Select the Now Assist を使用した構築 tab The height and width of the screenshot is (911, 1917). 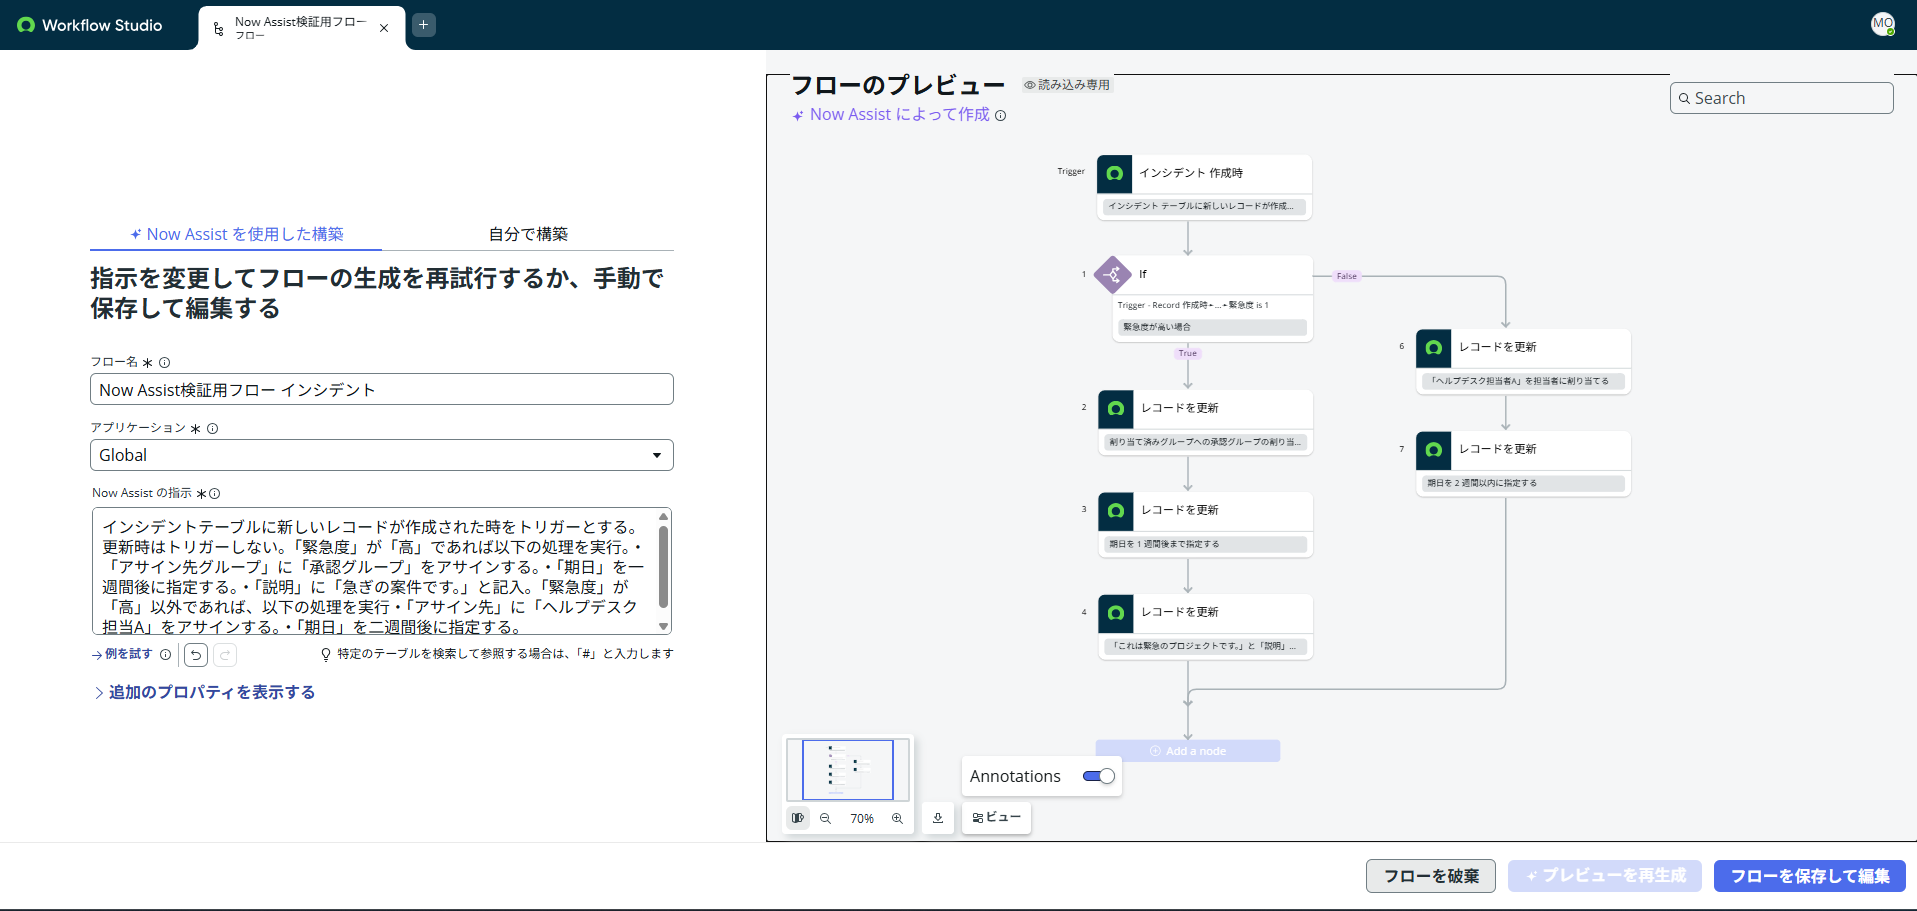[x=236, y=234]
